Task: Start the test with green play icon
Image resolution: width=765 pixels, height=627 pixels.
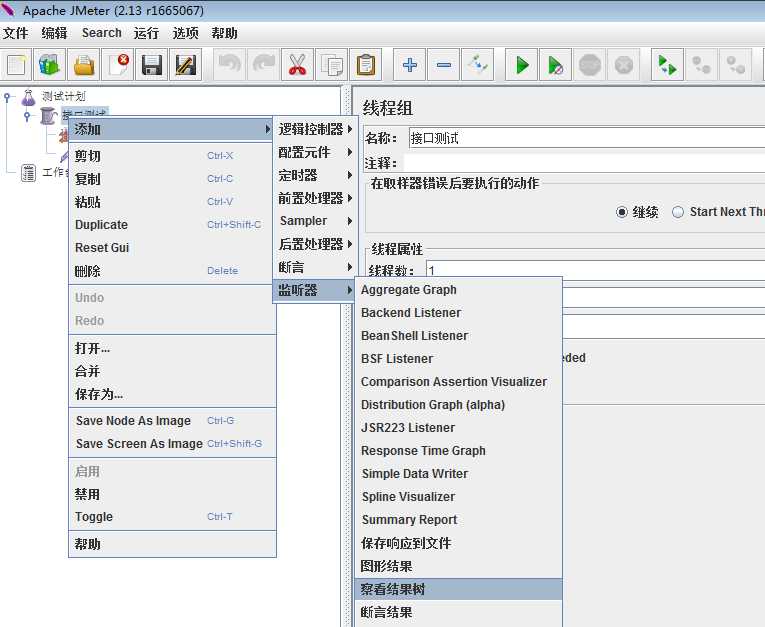Action: click(x=522, y=64)
